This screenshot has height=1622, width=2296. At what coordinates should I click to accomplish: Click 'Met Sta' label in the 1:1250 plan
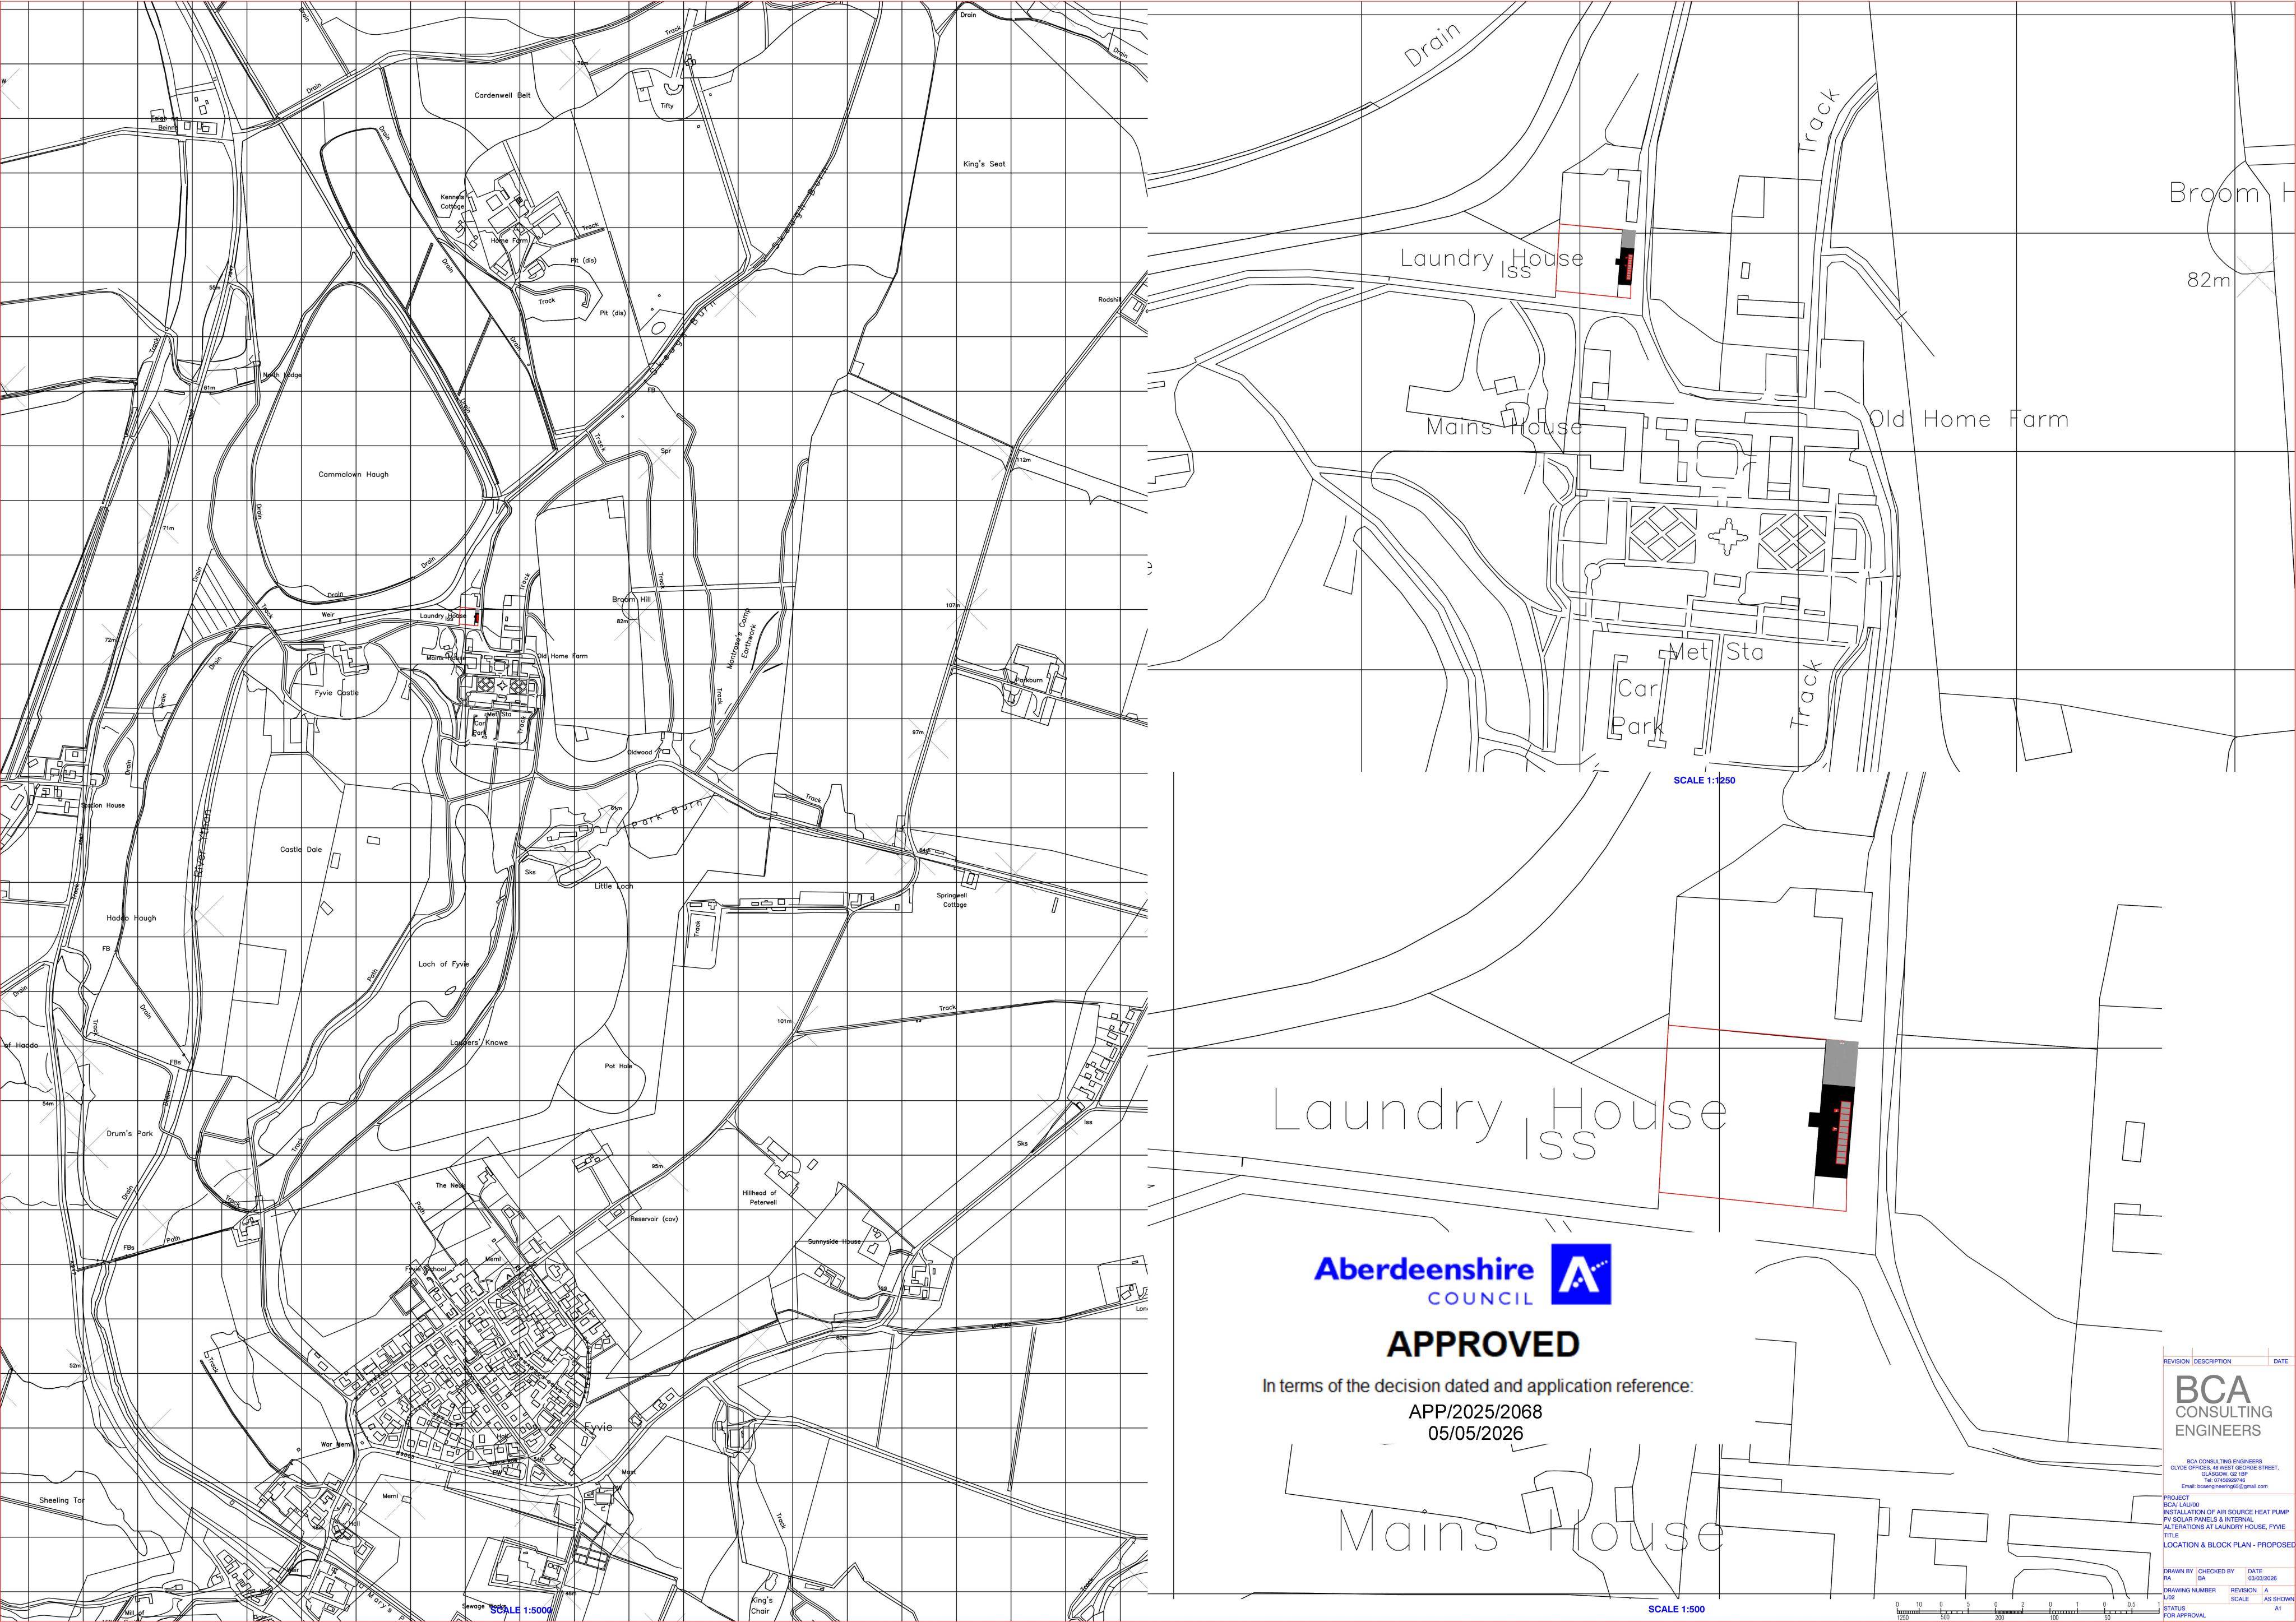tap(1716, 652)
